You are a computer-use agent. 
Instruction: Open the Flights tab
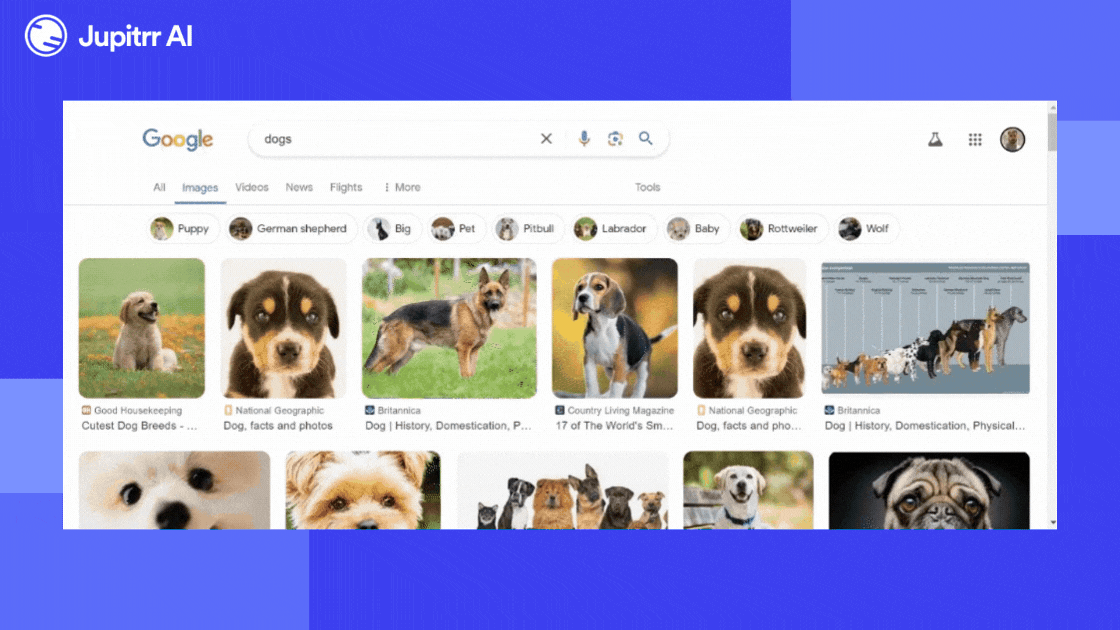pyautogui.click(x=346, y=187)
